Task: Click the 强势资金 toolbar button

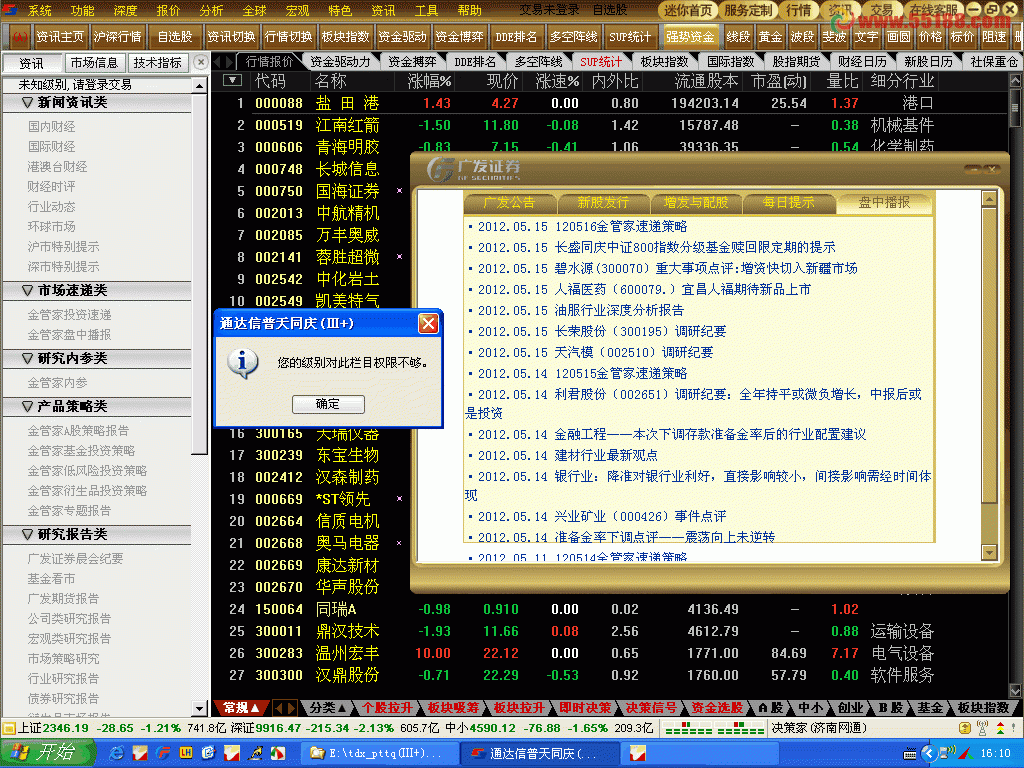Action: (690, 37)
